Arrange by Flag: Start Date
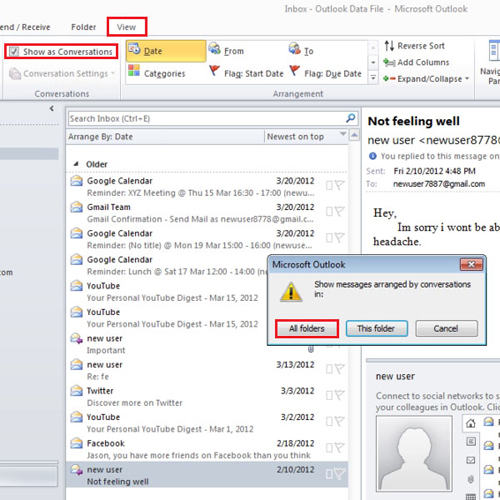The width and height of the screenshot is (500, 500). [246, 73]
